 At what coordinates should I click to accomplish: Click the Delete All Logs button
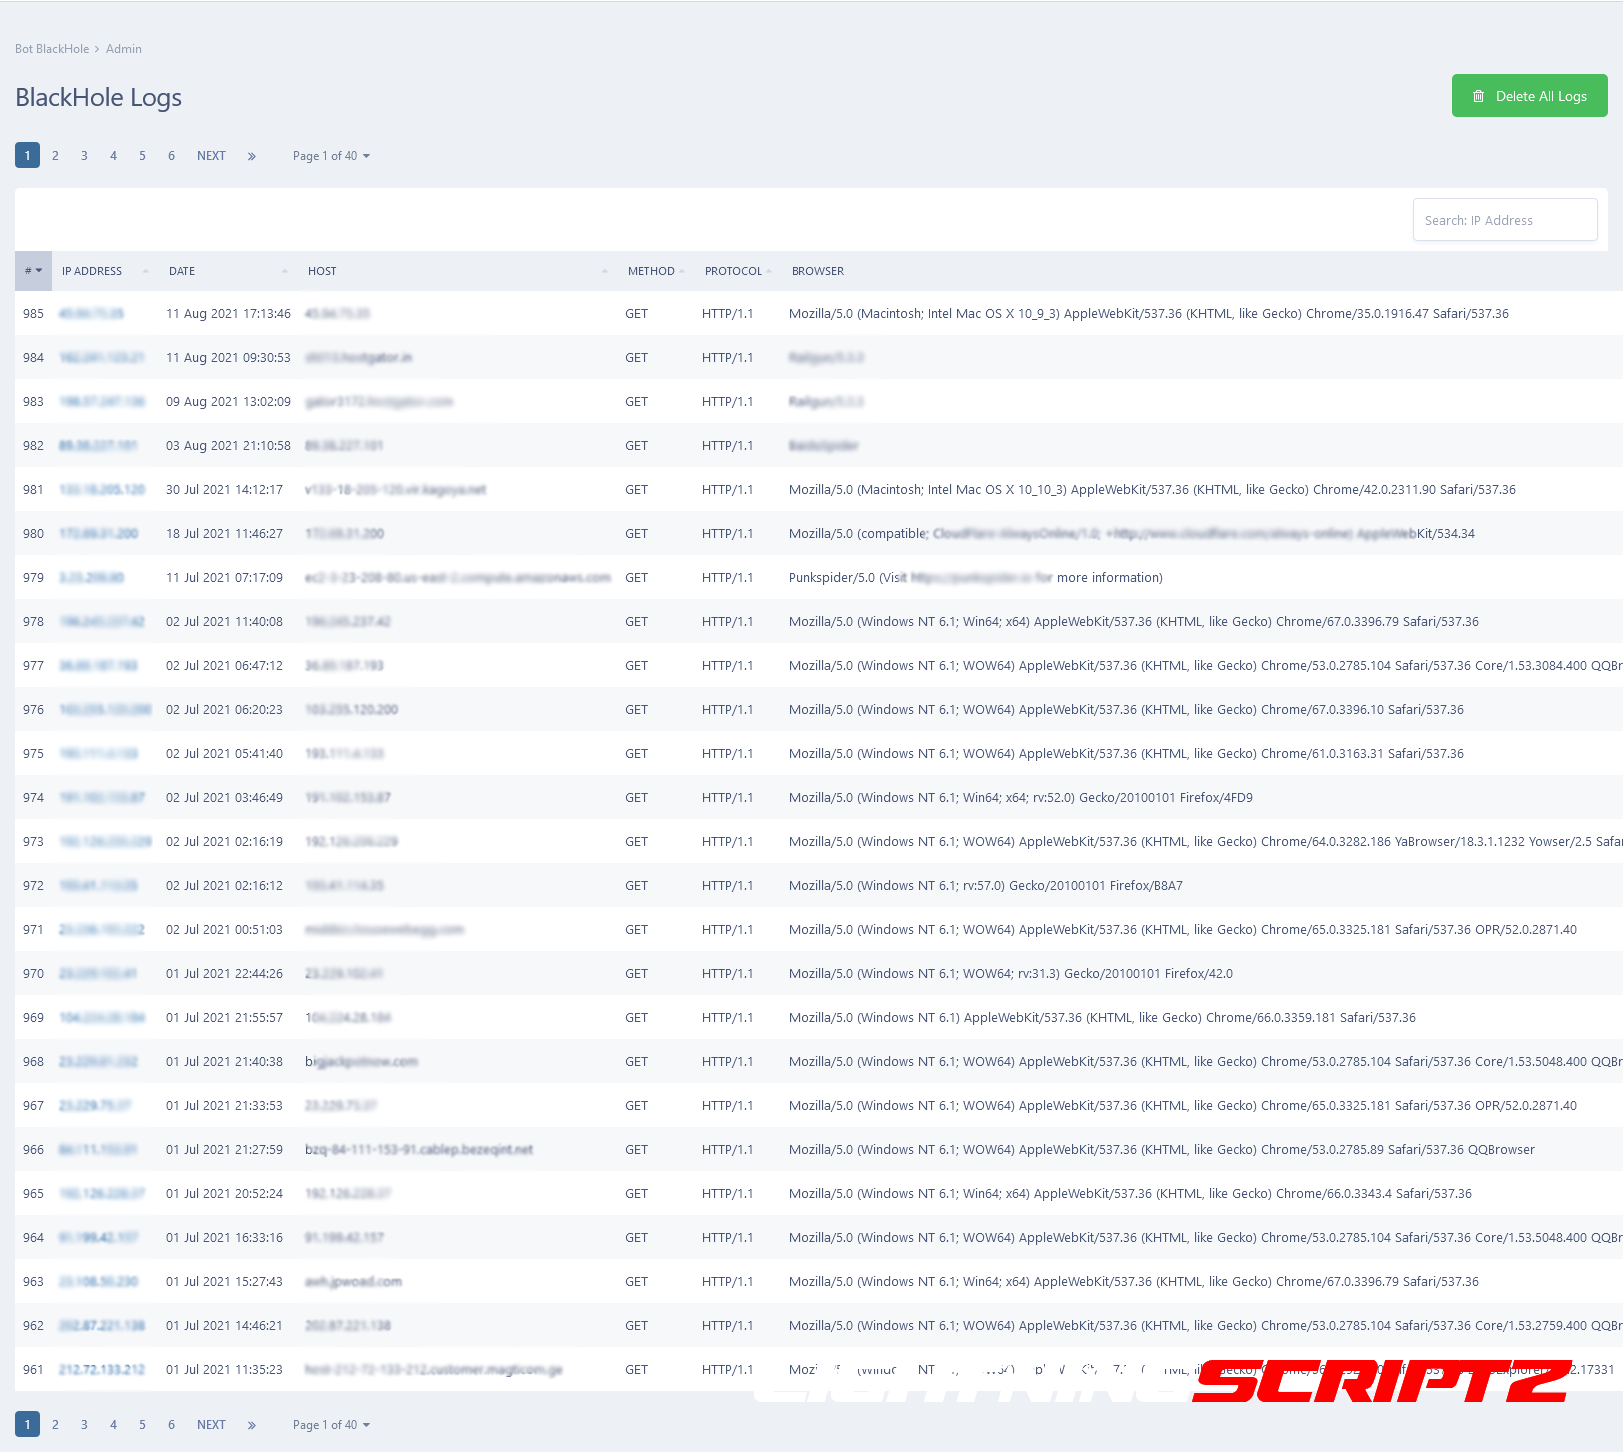point(1529,96)
